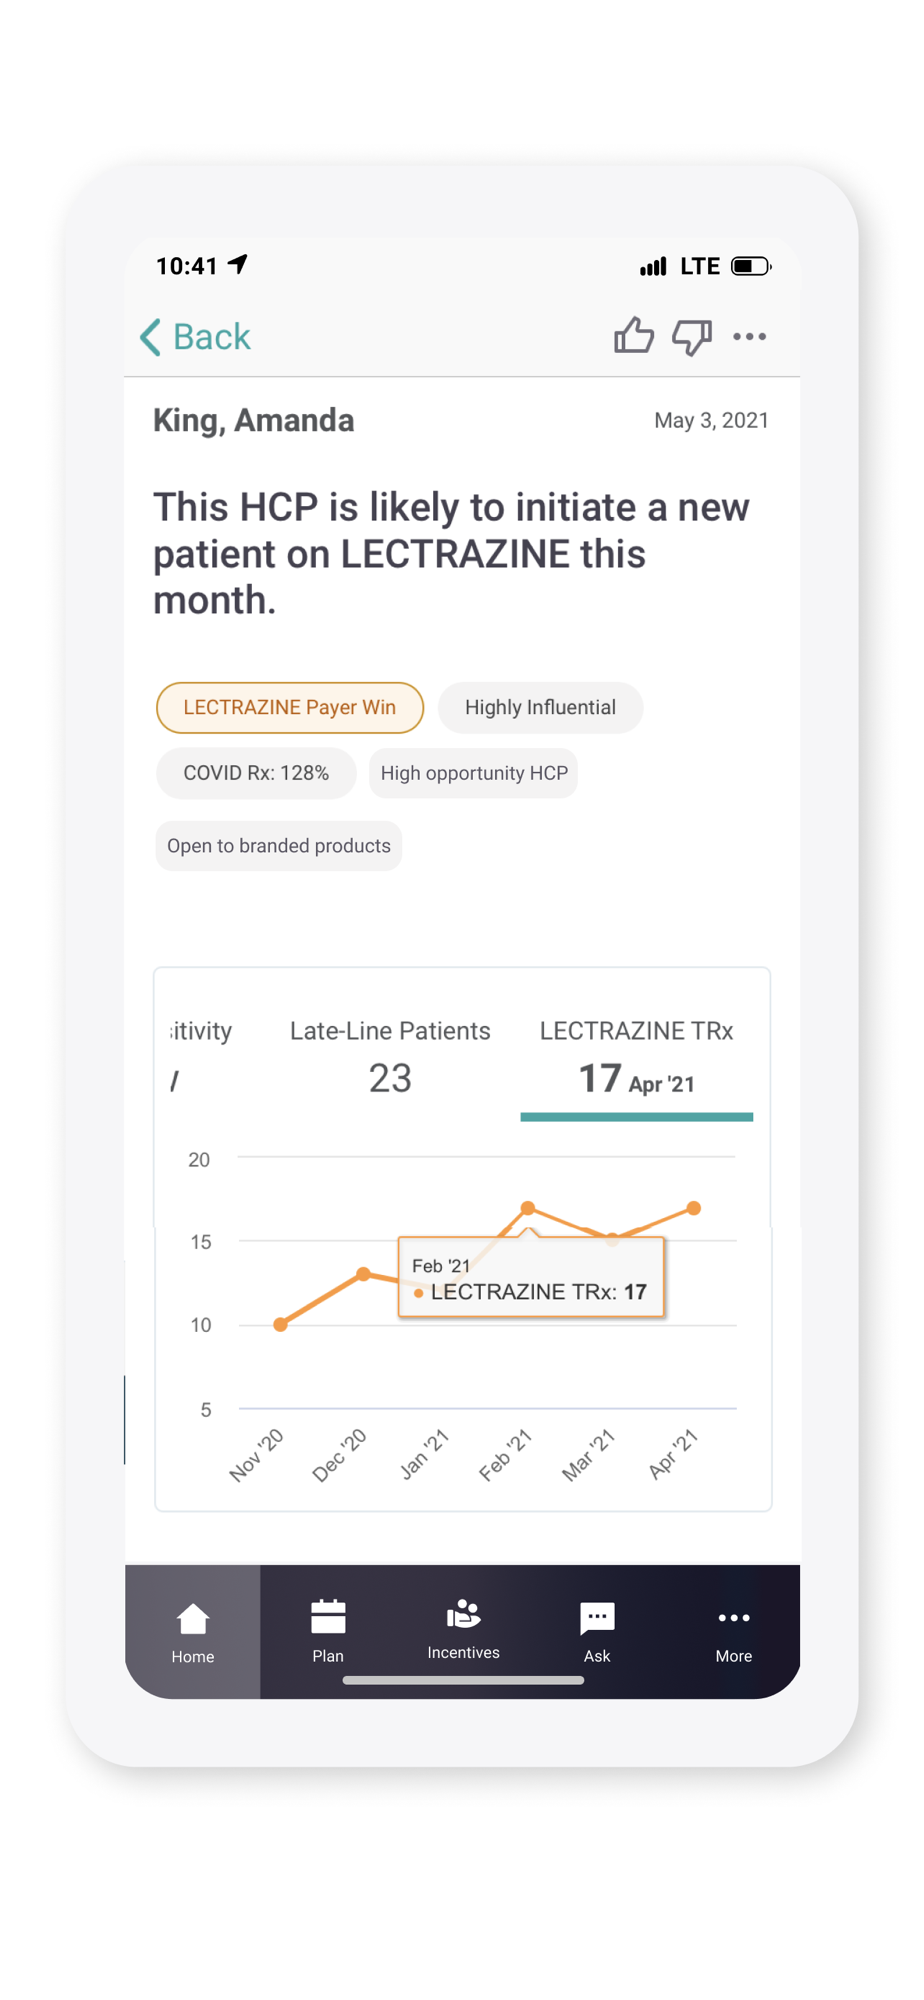Open the Plan calendar tab
The image size is (924, 2000).
[328, 1631]
